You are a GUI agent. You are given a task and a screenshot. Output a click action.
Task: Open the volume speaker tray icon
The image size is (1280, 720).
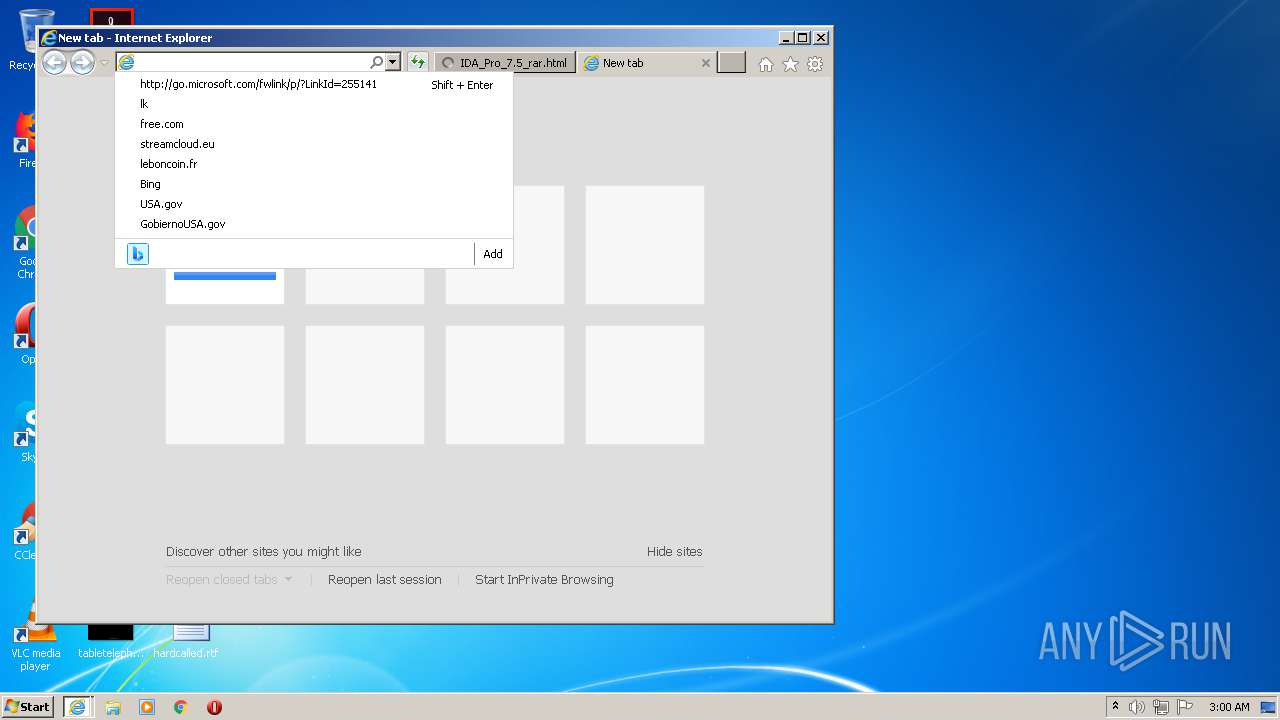point(1136,707)
